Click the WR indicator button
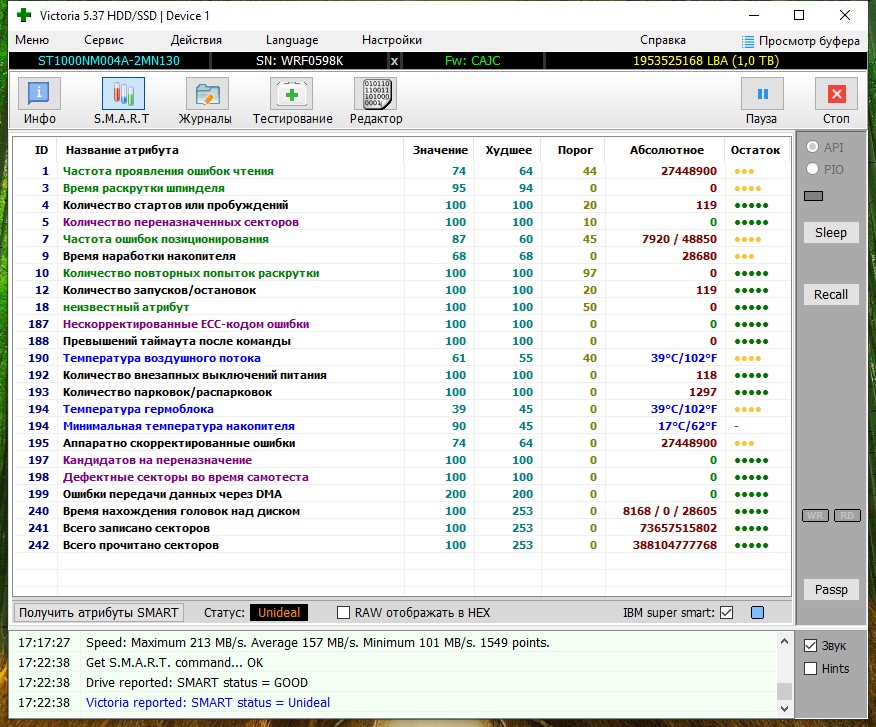 (815, 515)
